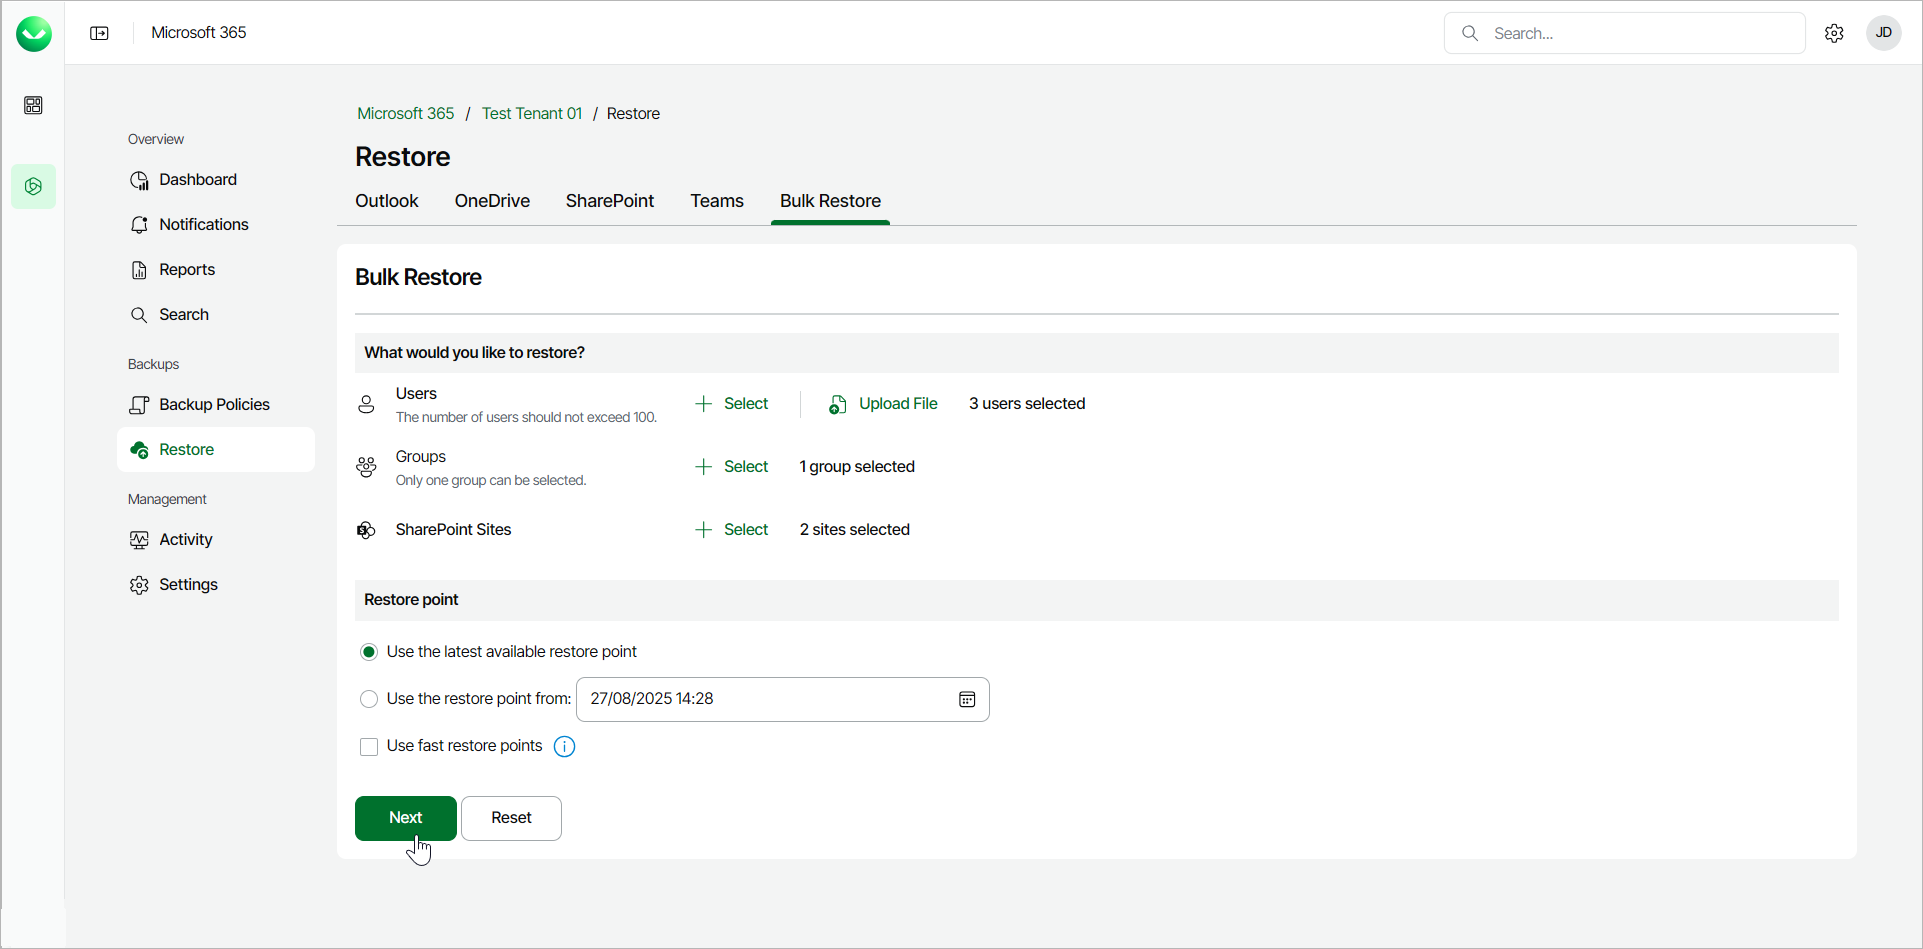Click the Upload File icon for users

[838, 404]
